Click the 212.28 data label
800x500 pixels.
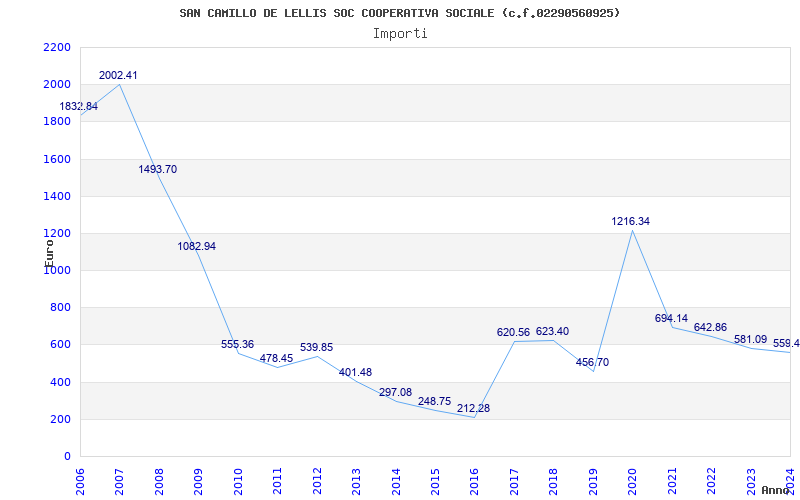[473, 409]
